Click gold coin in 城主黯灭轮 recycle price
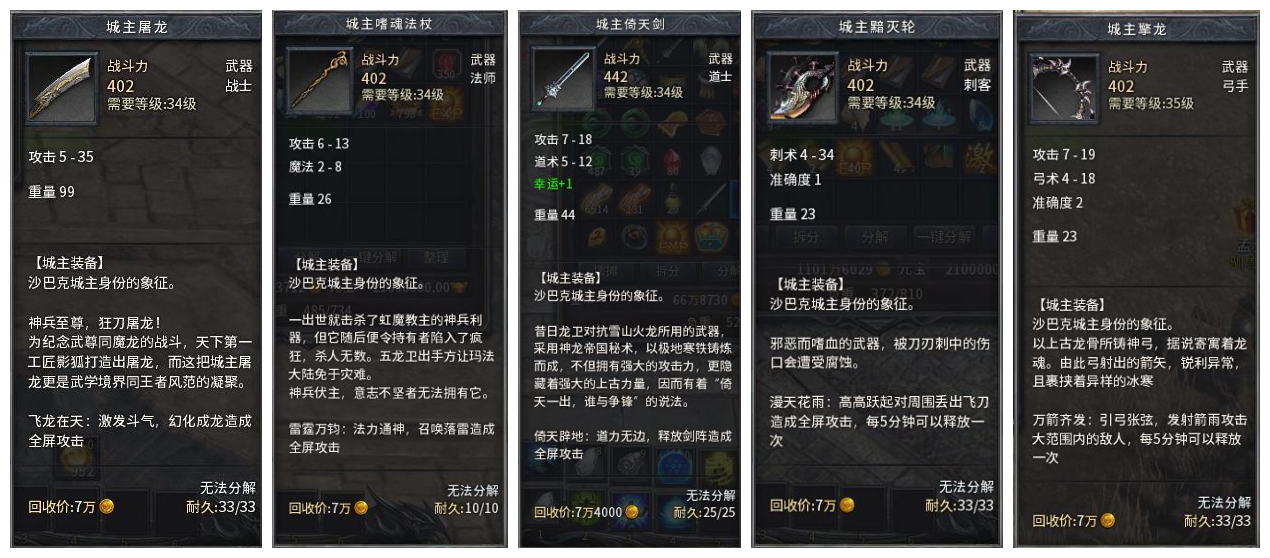The image size is (1270, 558). click(847, 505)
